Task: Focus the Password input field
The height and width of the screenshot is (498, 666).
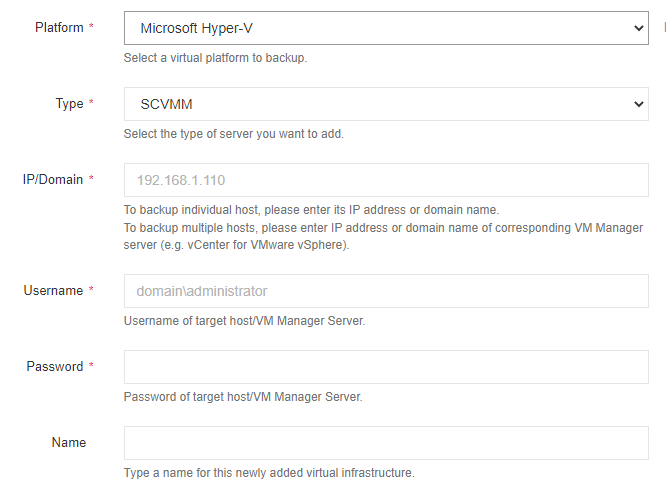Action: click(385, 367)
